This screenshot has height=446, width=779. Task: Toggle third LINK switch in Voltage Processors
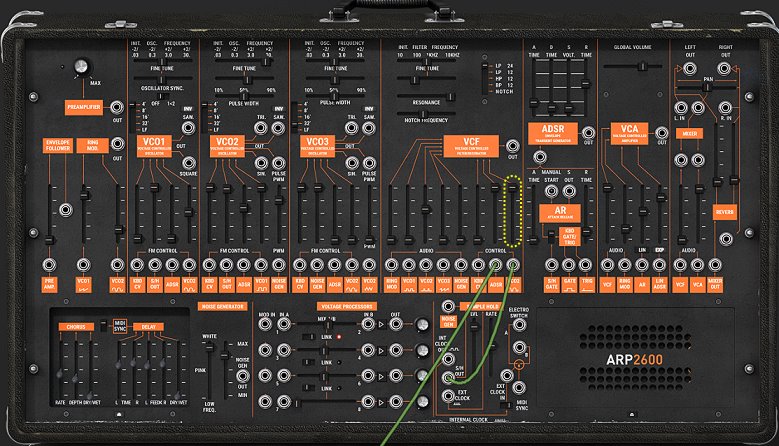point(309,388)
